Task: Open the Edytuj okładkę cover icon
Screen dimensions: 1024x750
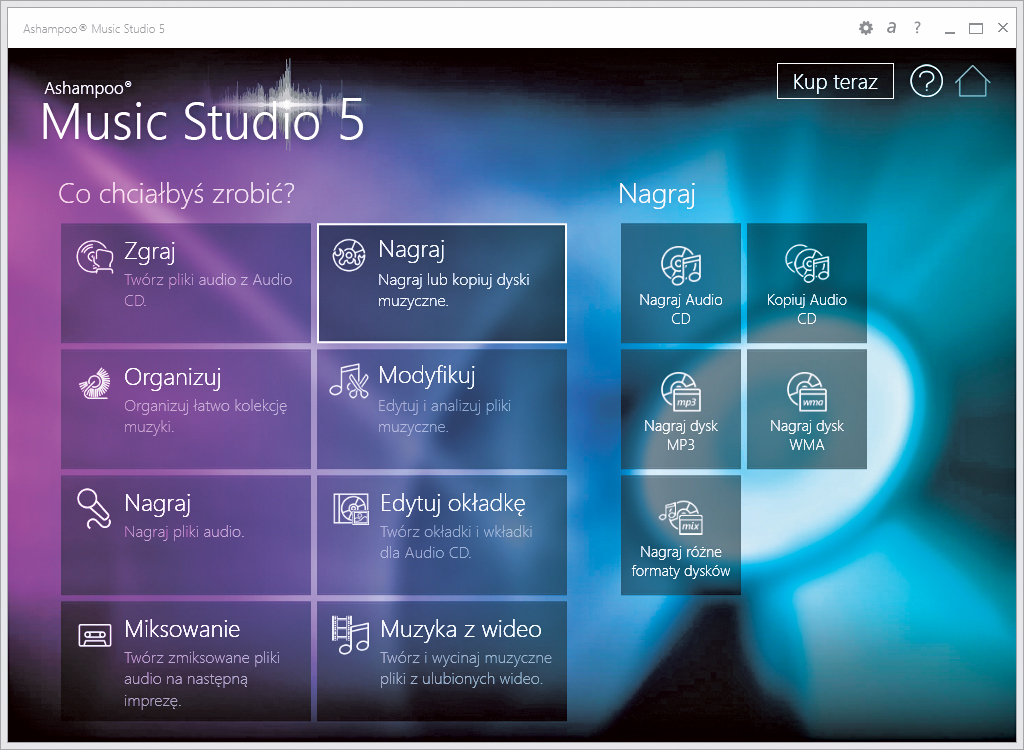Action: 350,509
